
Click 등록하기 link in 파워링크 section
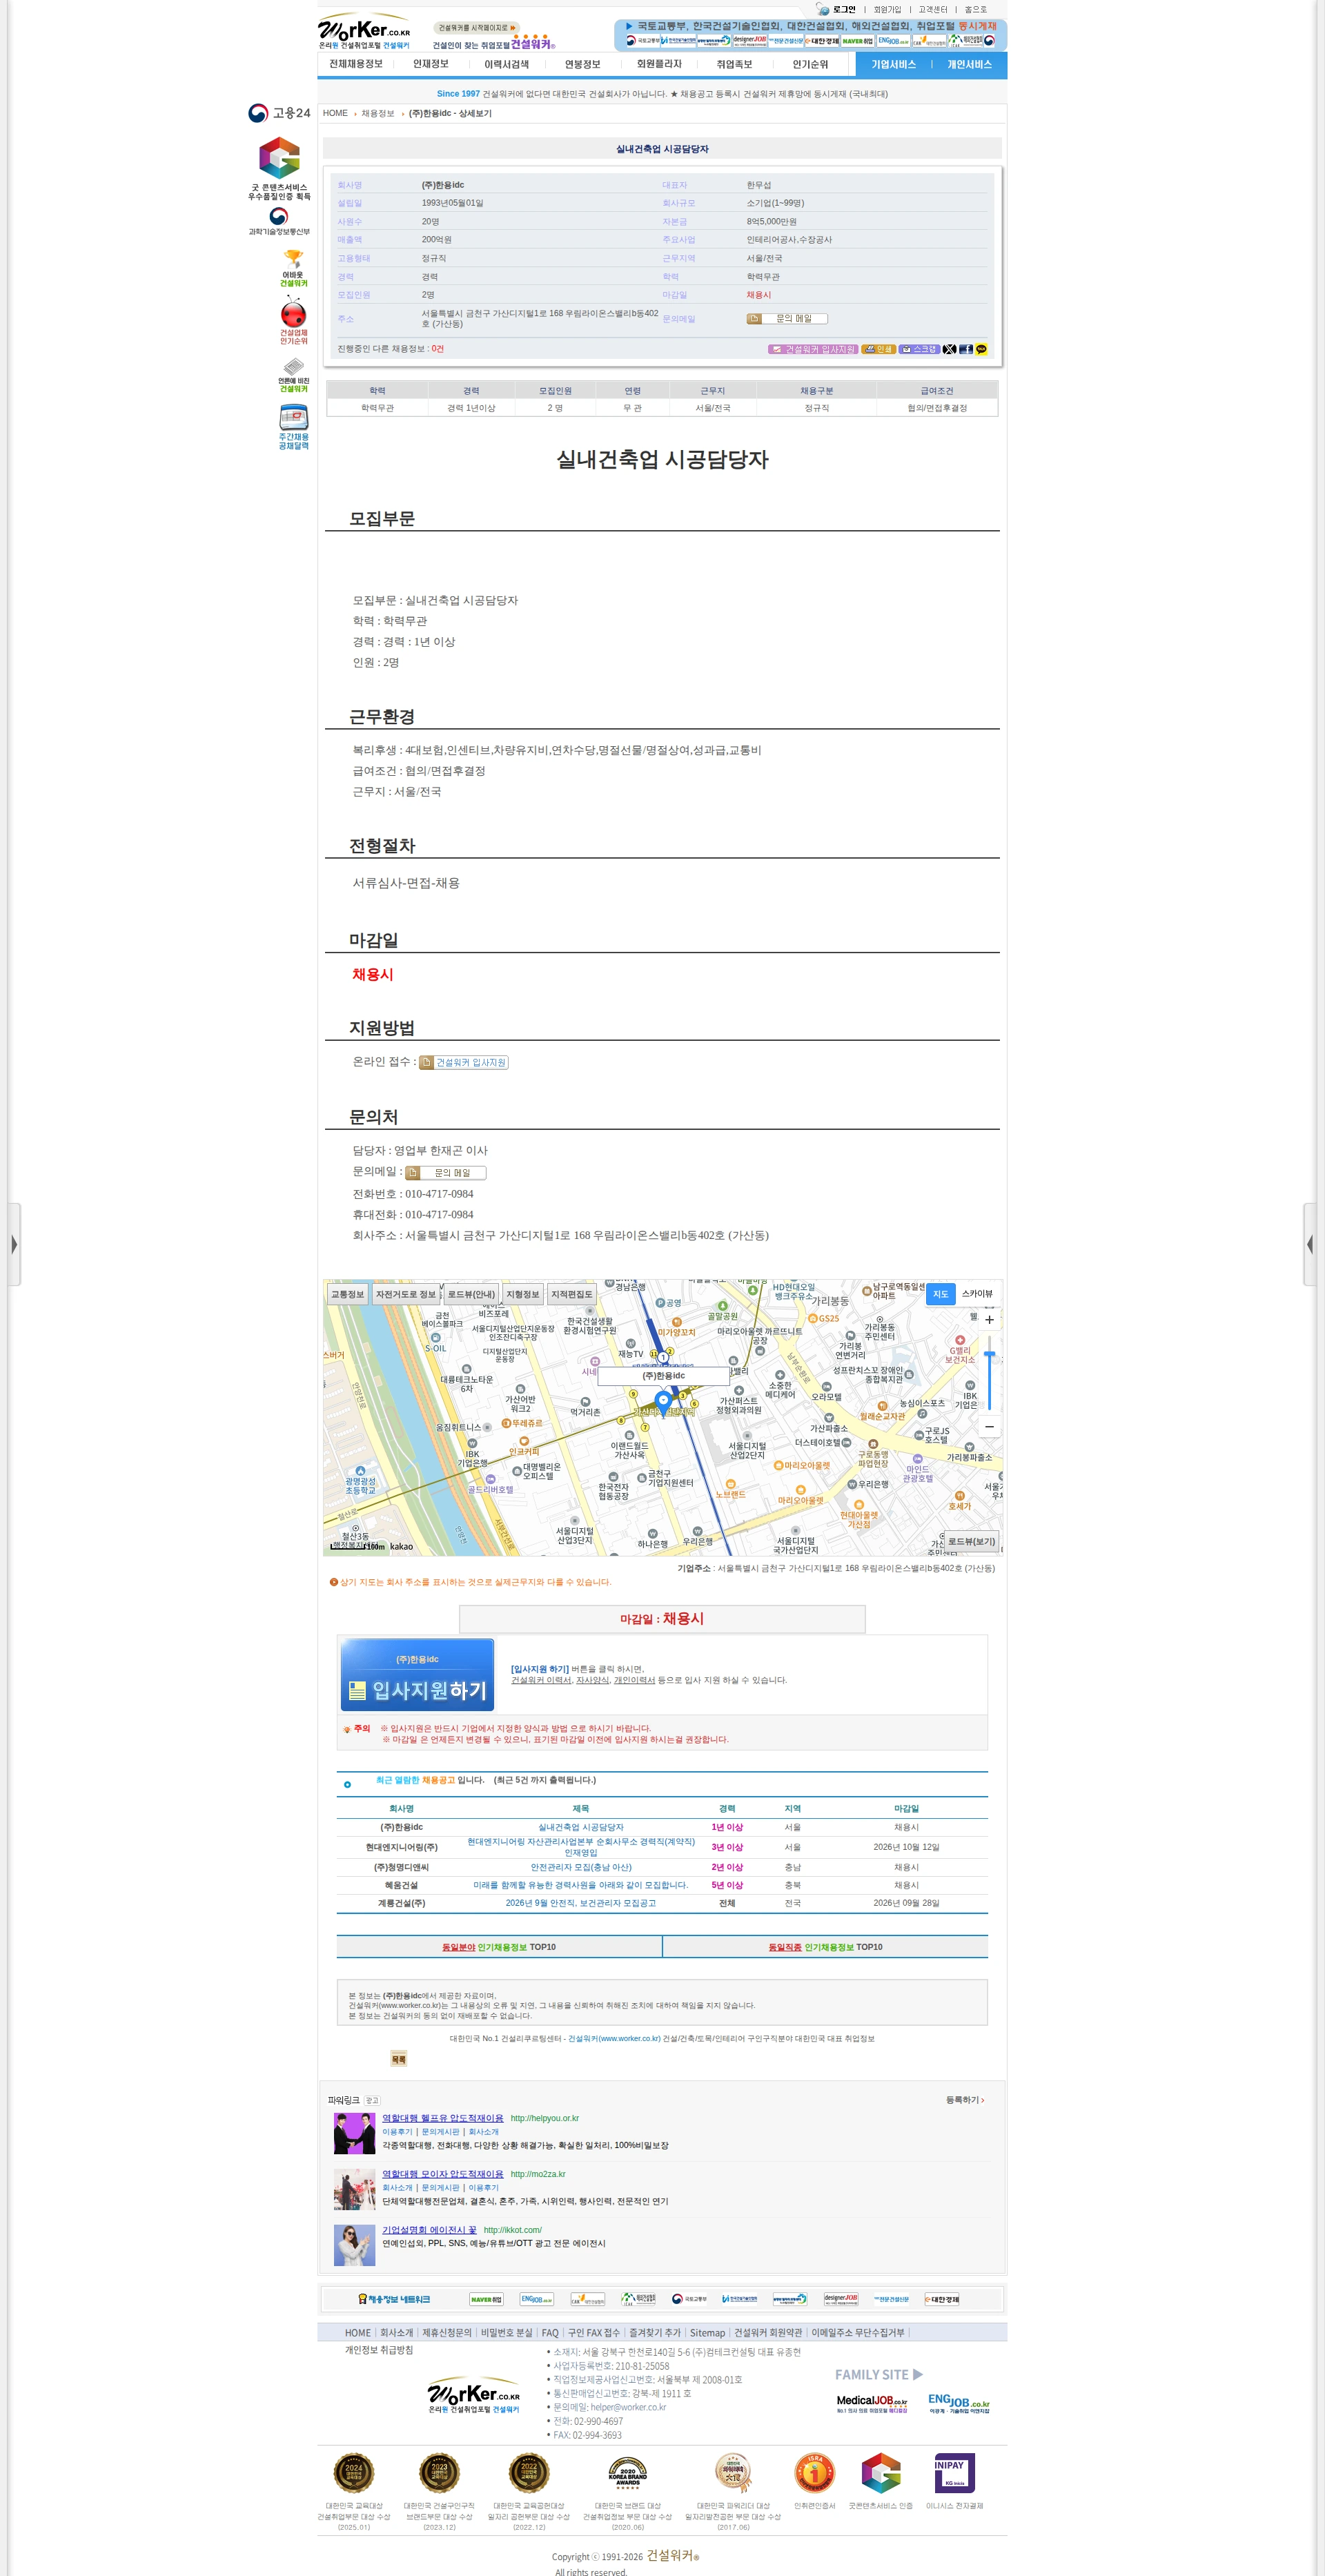click(965, 2100)
